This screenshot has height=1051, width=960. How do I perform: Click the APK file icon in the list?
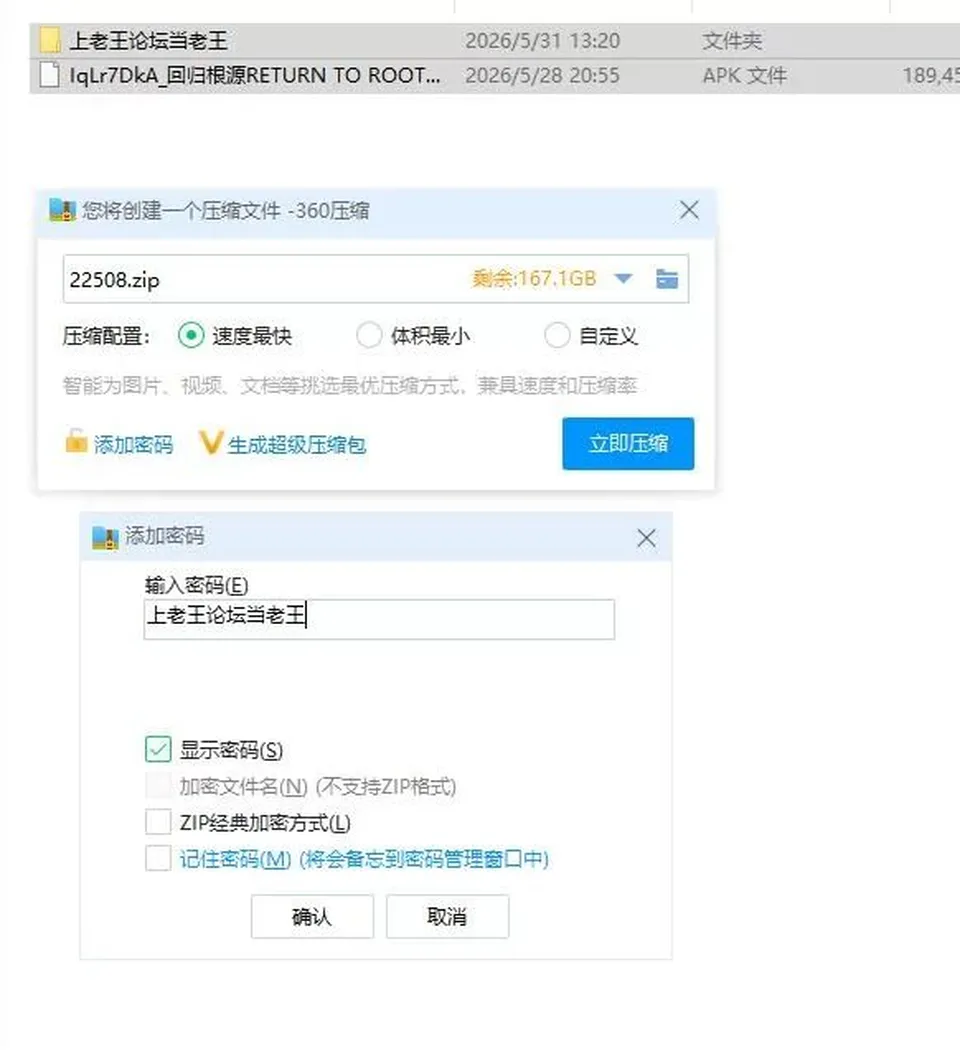coord(49,75)
